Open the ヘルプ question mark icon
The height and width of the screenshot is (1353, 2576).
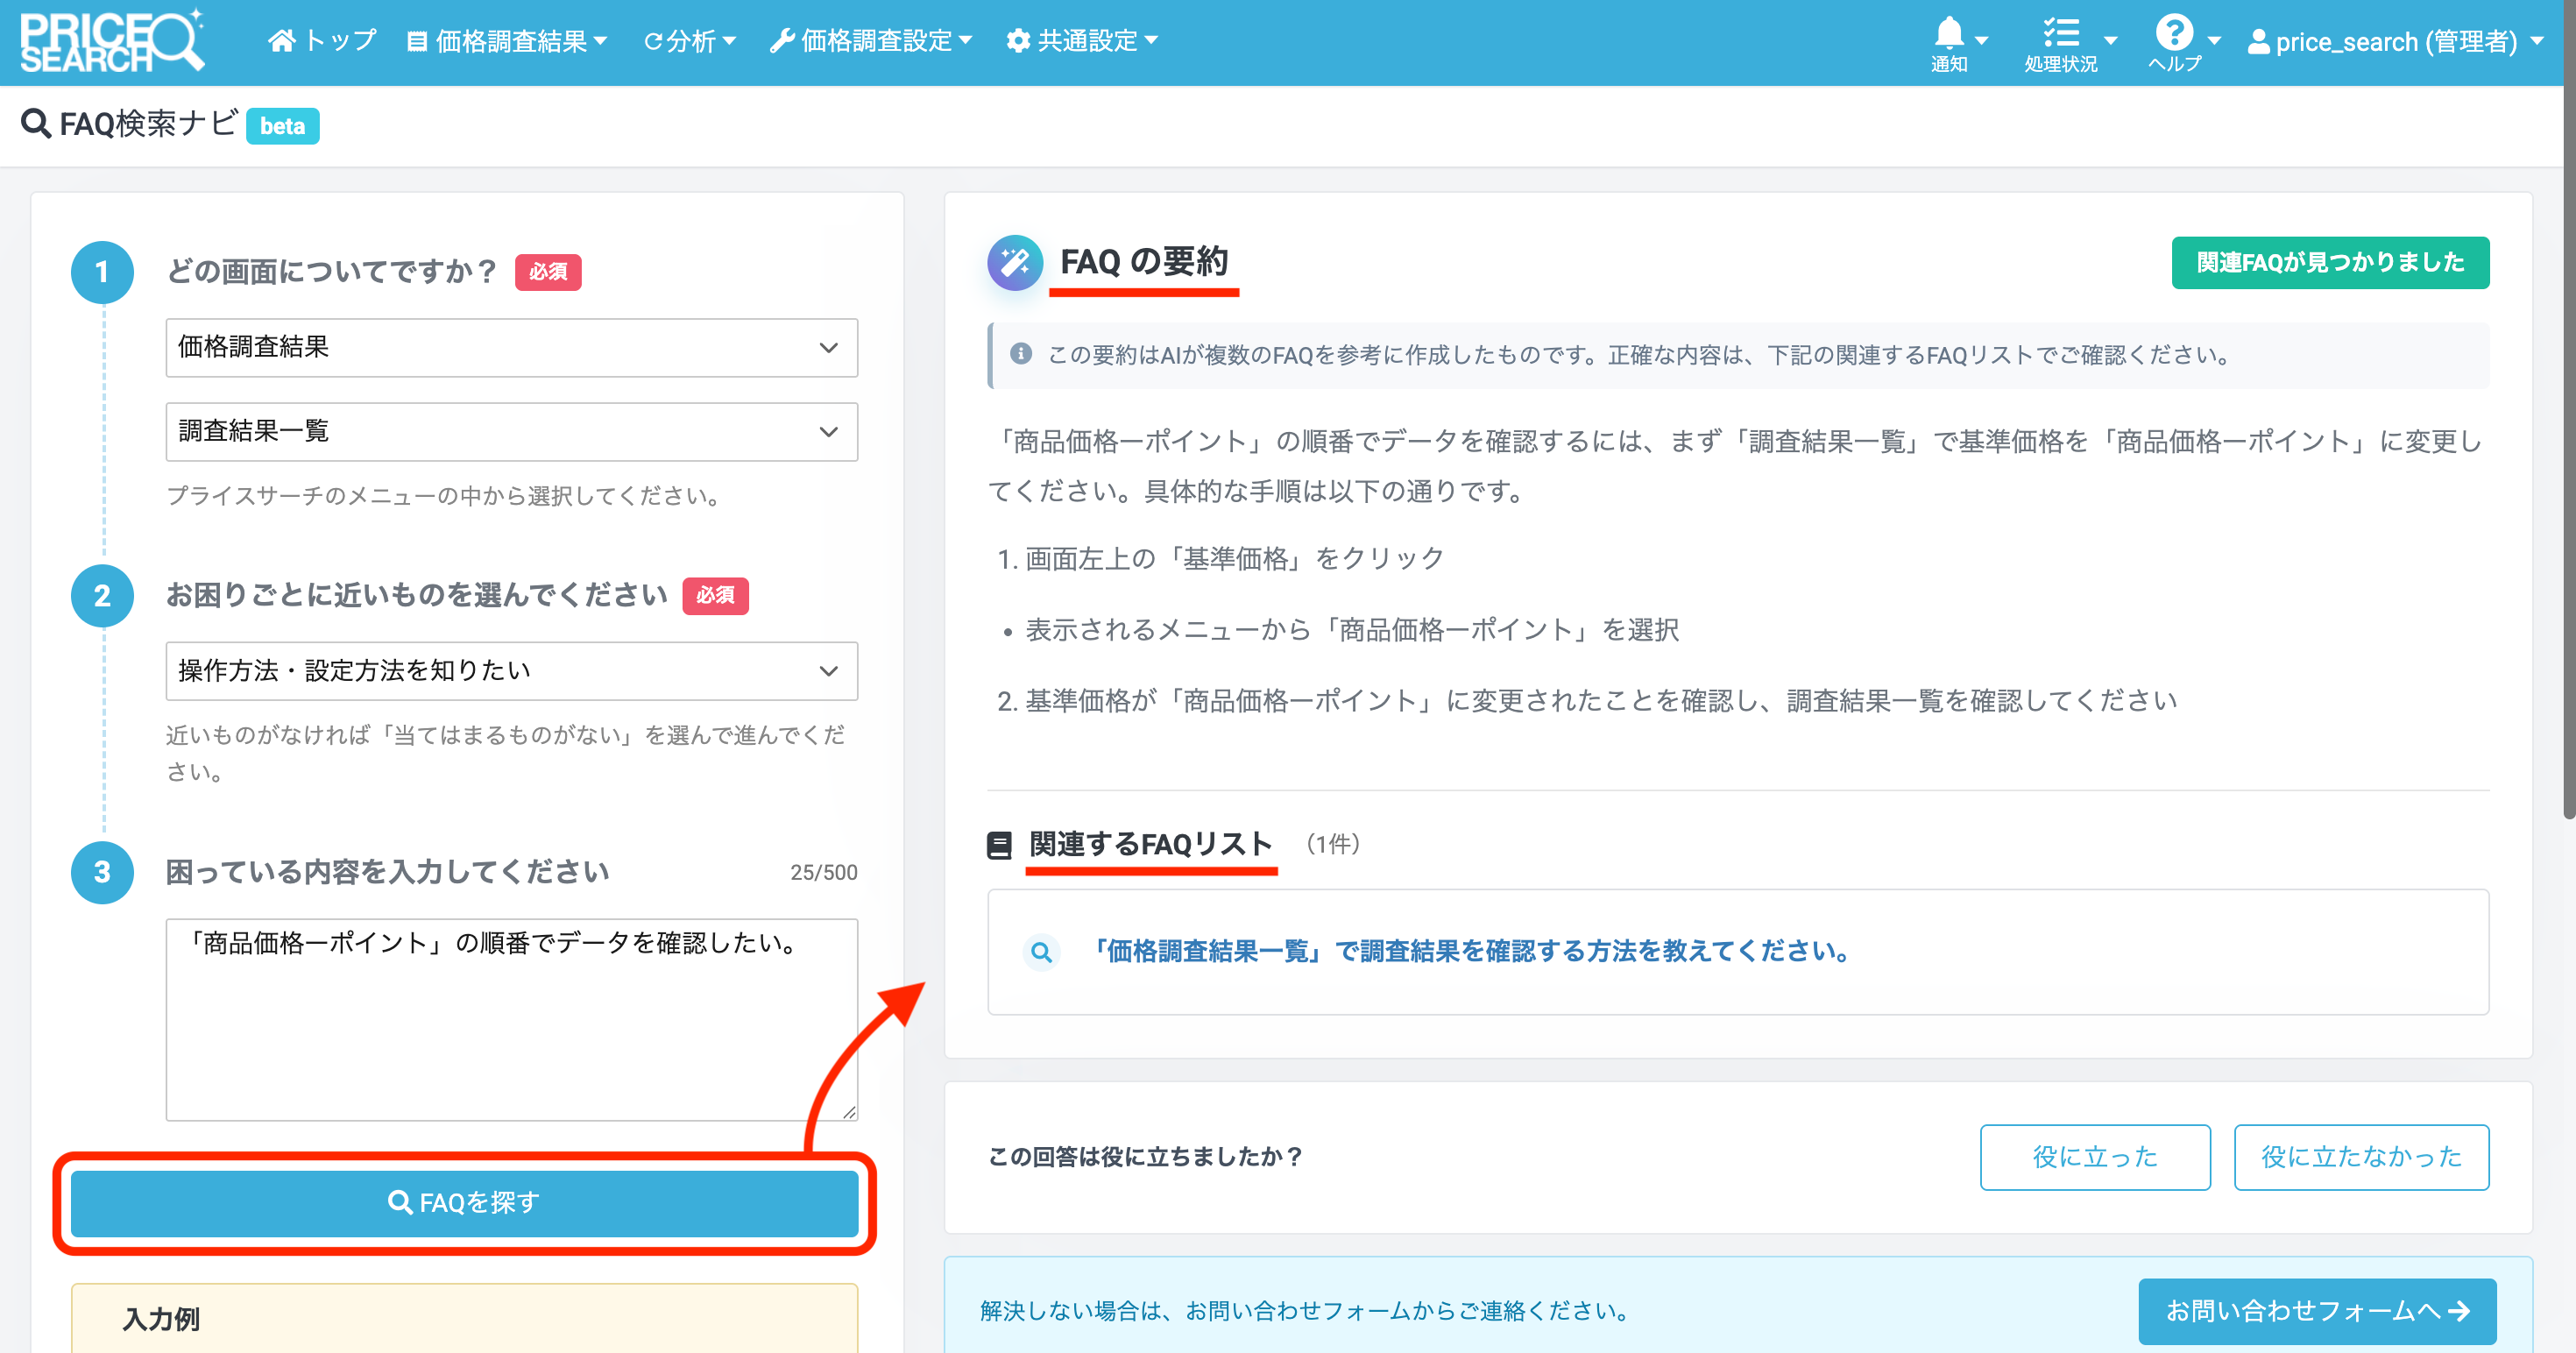(2174, 32)
